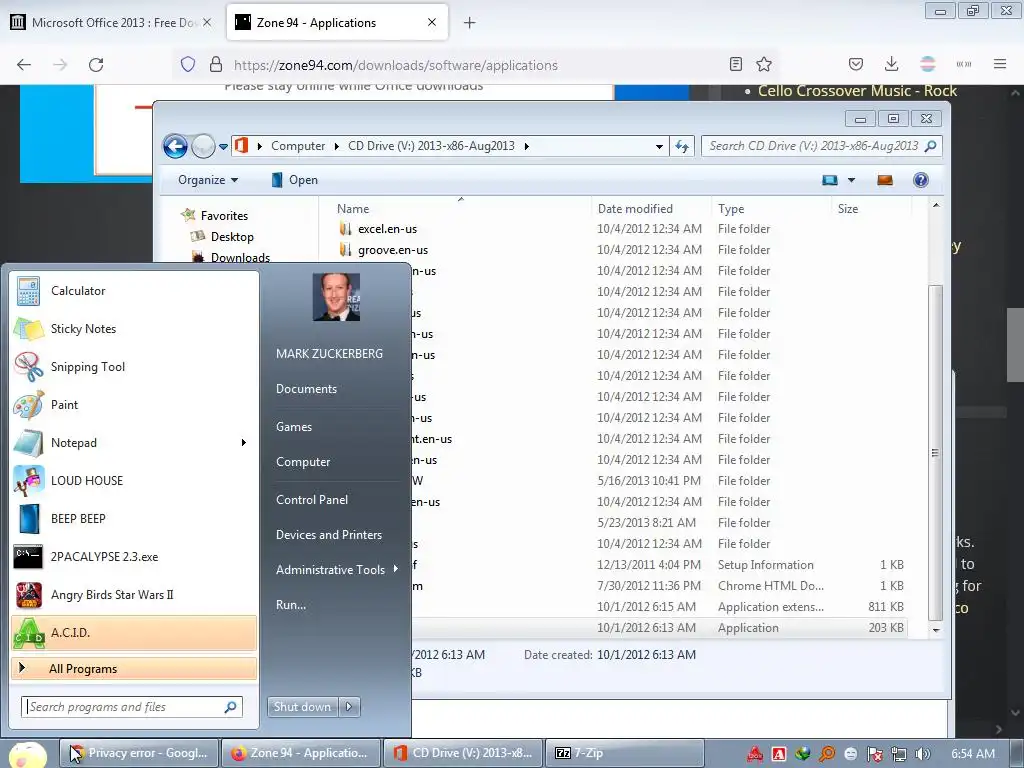Click the Search CD Drive field
Viewport: 1024px width, 768px height.
tap(822, 146)
